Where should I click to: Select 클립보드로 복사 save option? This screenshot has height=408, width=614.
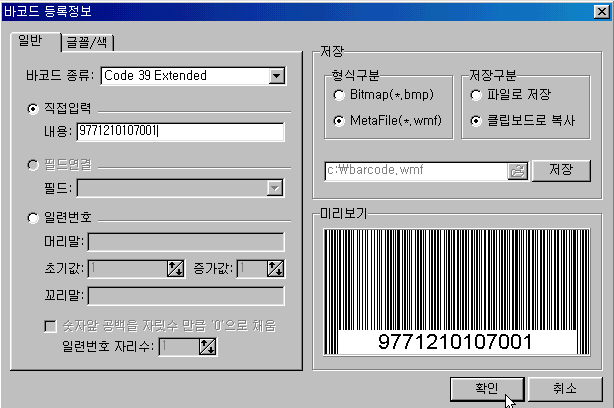476,120
